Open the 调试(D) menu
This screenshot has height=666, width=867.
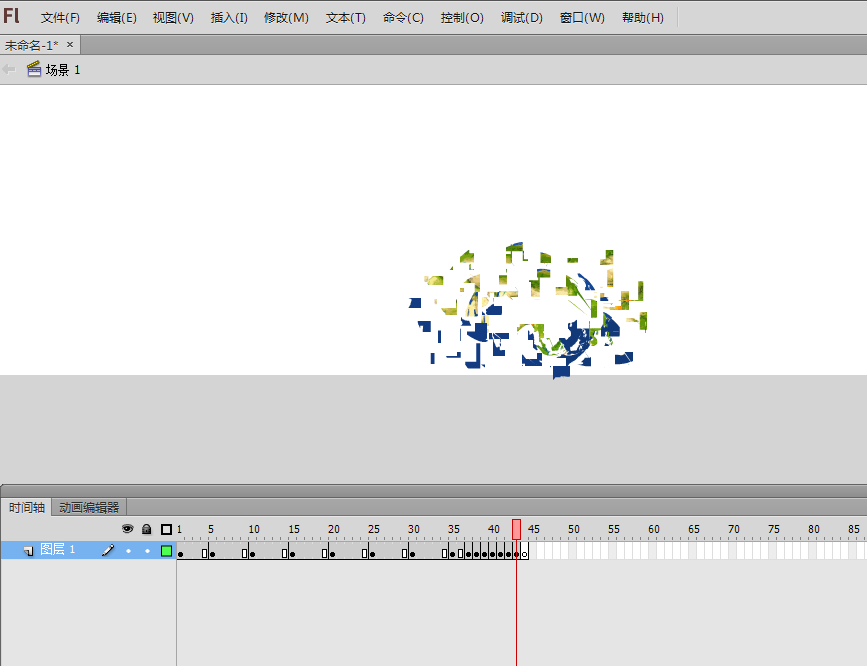click(521, 18)
